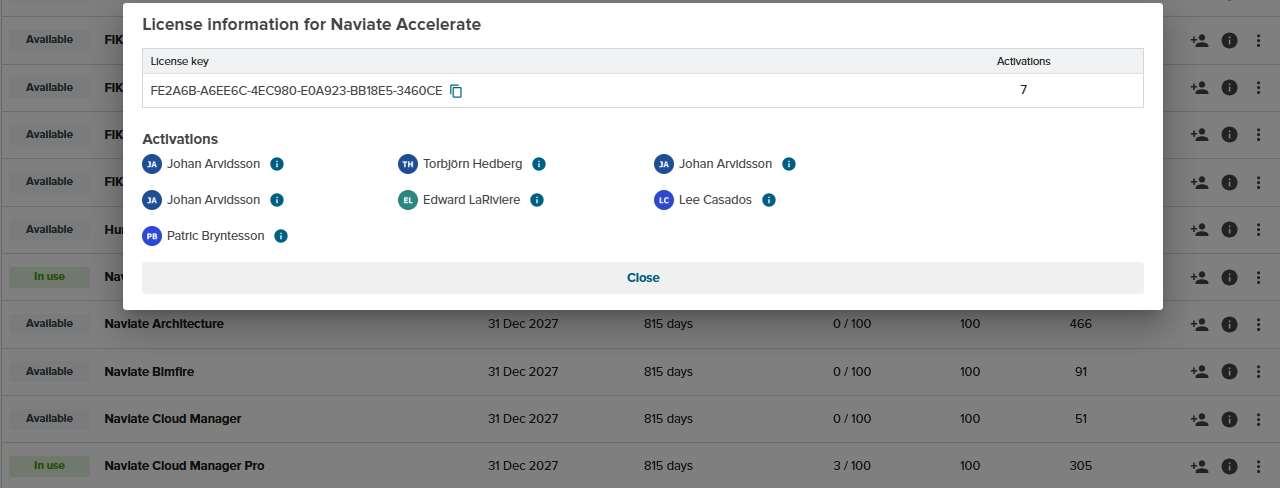Show info for Patric Bryntesson activation
The height and width of the screenshot is (488, 1280).
tap(281, 236)
